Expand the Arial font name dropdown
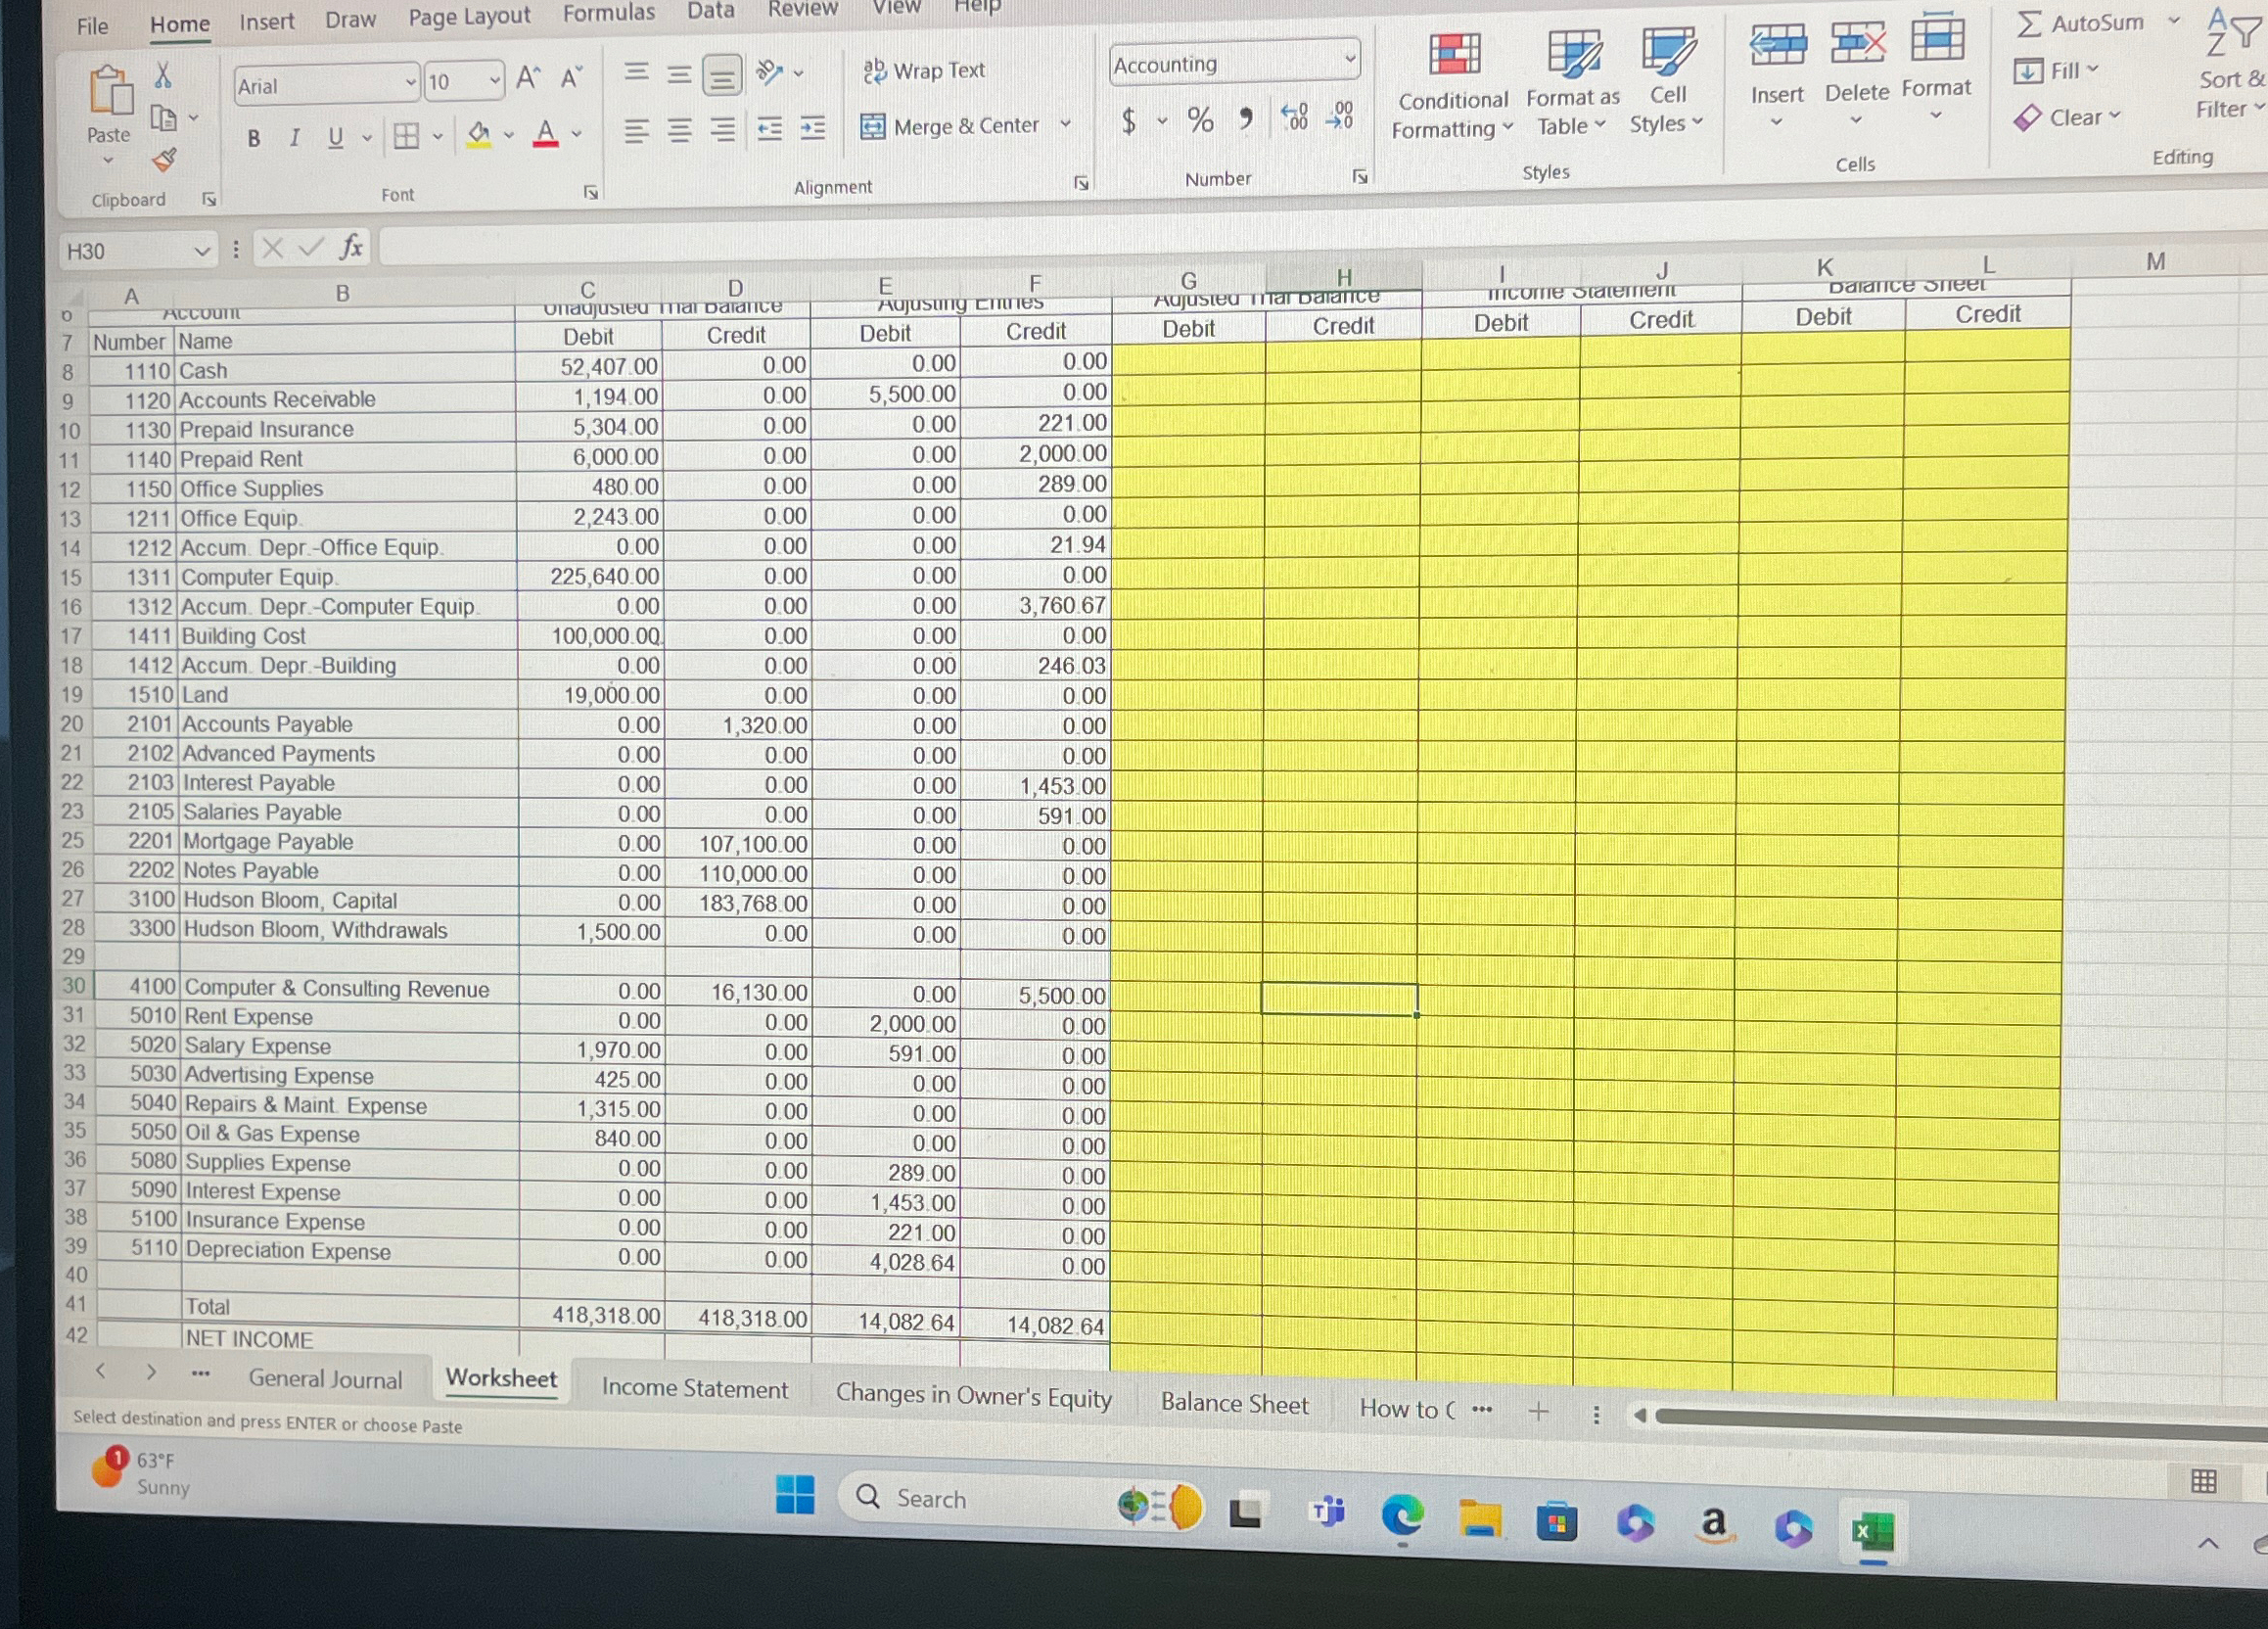 (410, 84)
